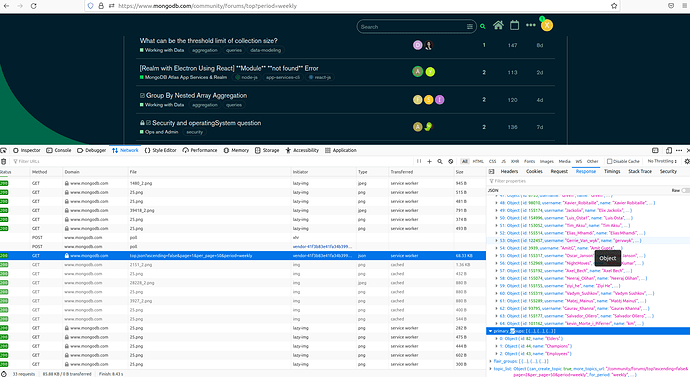Click the 'aggregation' tag on first topic
This screenshot has width=690, height=377.
point(205,50)
